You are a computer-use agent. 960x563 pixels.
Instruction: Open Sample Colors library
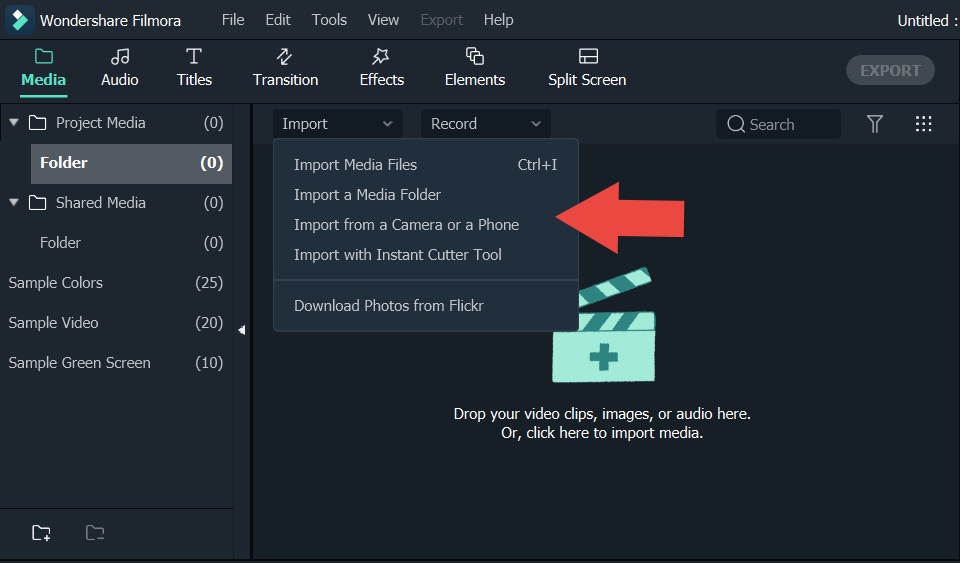tap(116, 283)
